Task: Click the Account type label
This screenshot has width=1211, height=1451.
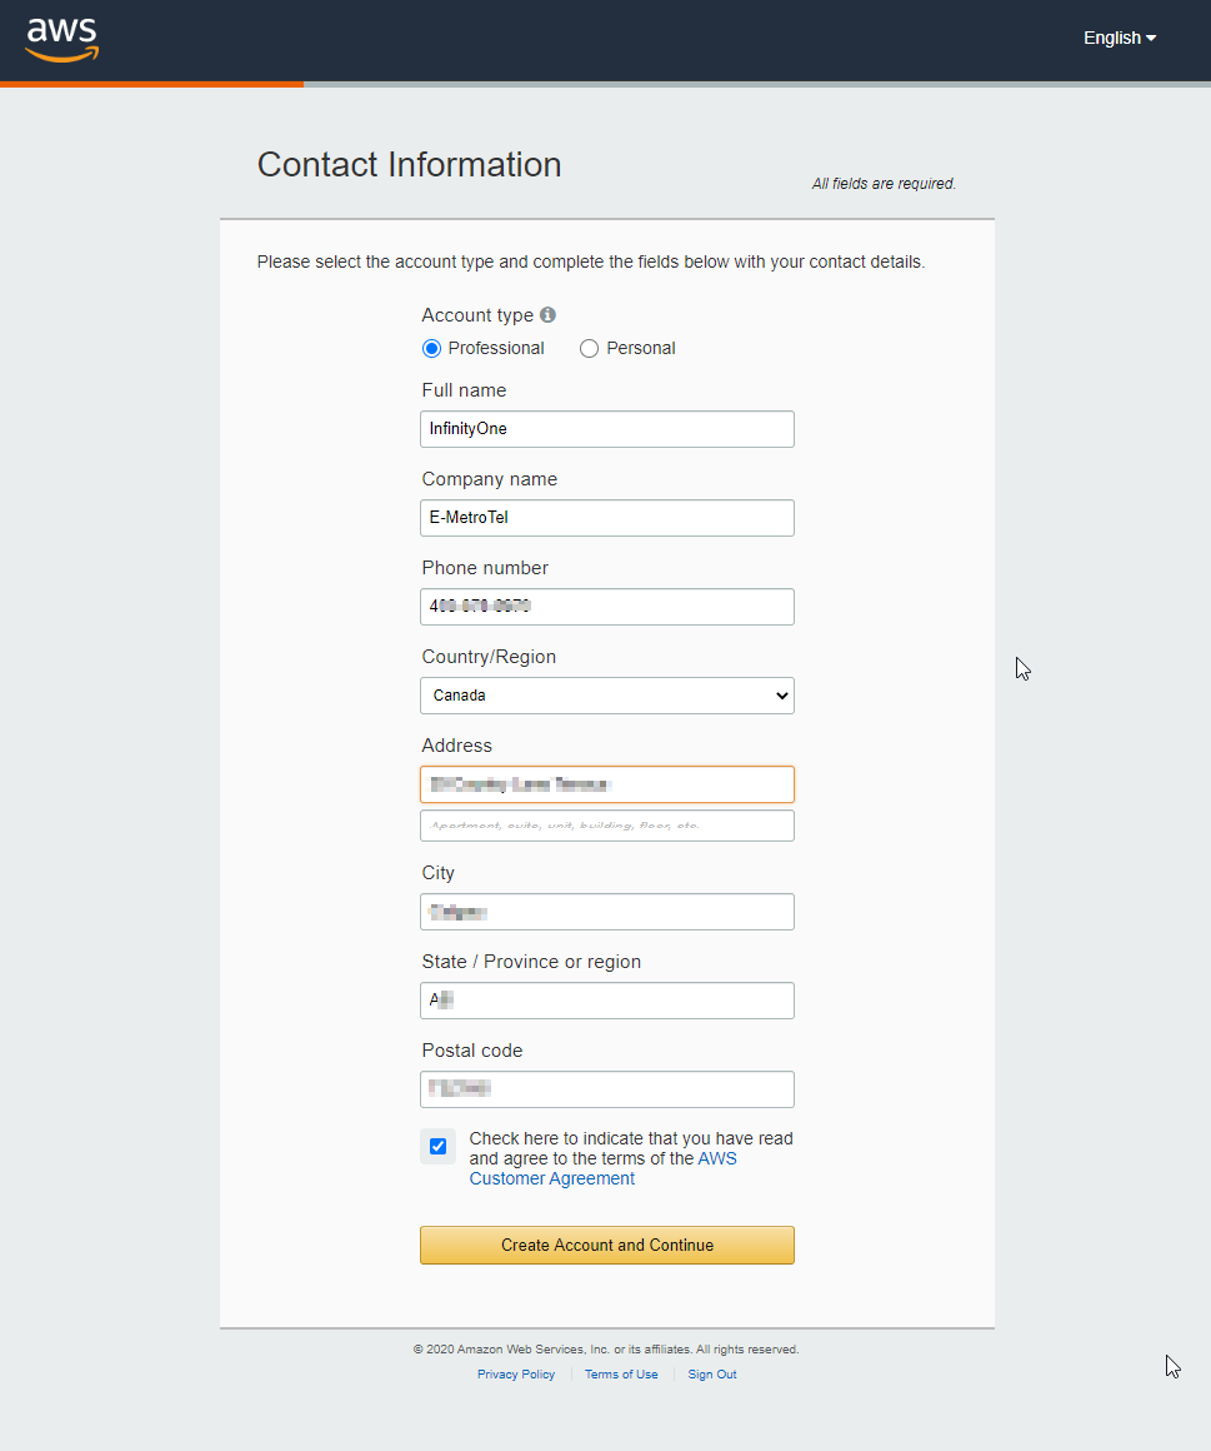Action: point(477,315)
